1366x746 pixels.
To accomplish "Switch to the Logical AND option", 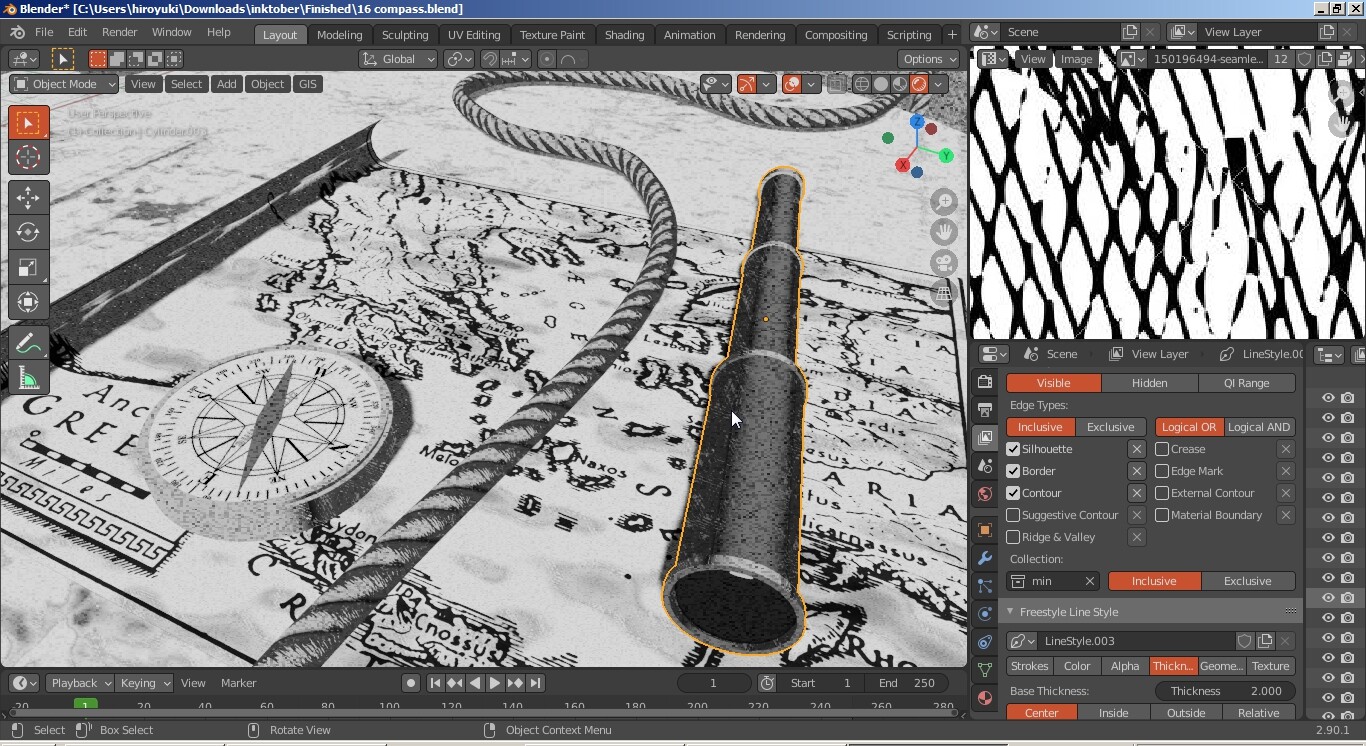I will click(x=1259, y=427).
